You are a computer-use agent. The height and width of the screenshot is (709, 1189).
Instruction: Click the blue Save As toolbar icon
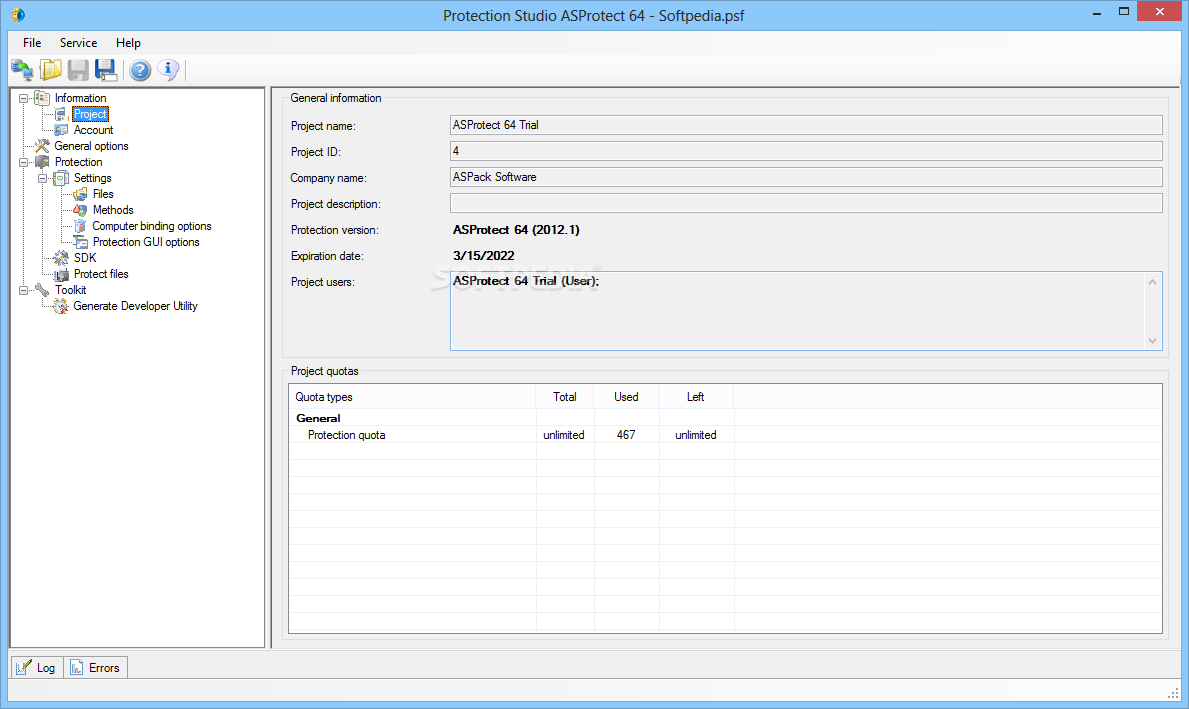click(105, 70)
